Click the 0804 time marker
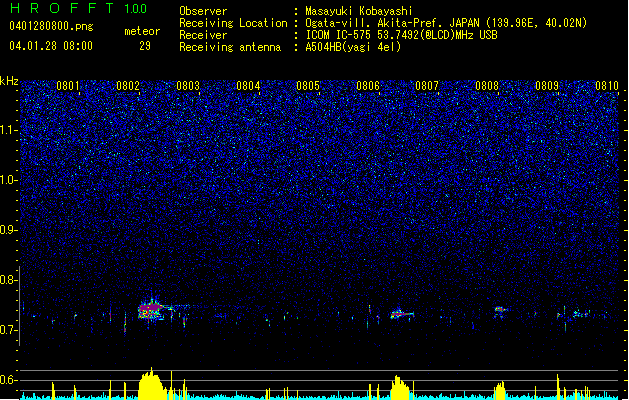Screen dimensions: 629x400 pyautogui.click(x=248, y=85)
